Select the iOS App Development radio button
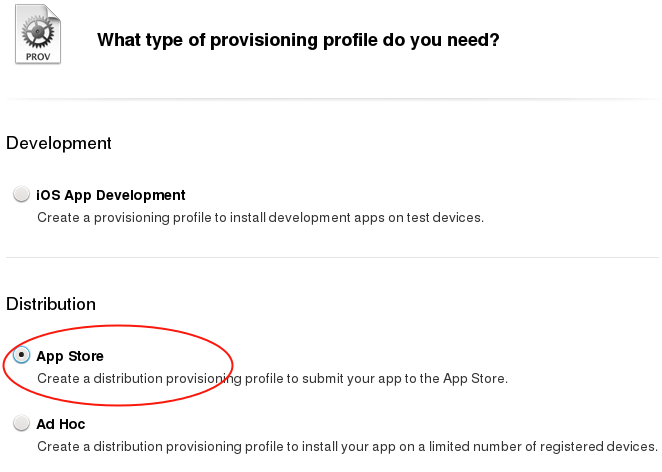Screen dimensions: 662x472 (x=21, y=195)
